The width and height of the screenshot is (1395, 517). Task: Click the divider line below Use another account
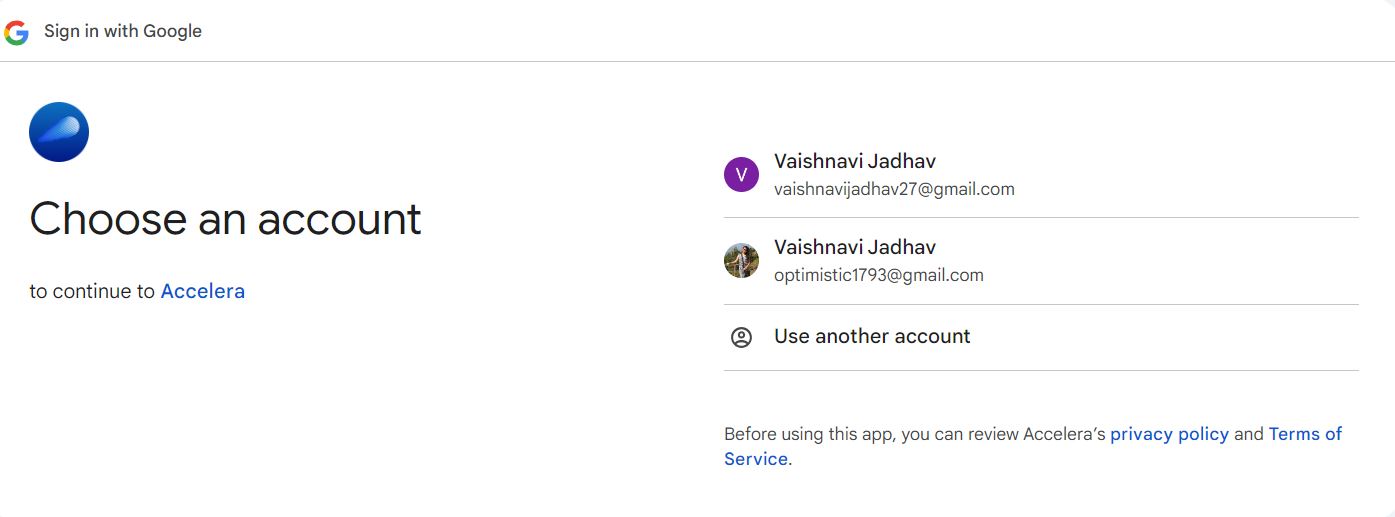point(1040,370)
